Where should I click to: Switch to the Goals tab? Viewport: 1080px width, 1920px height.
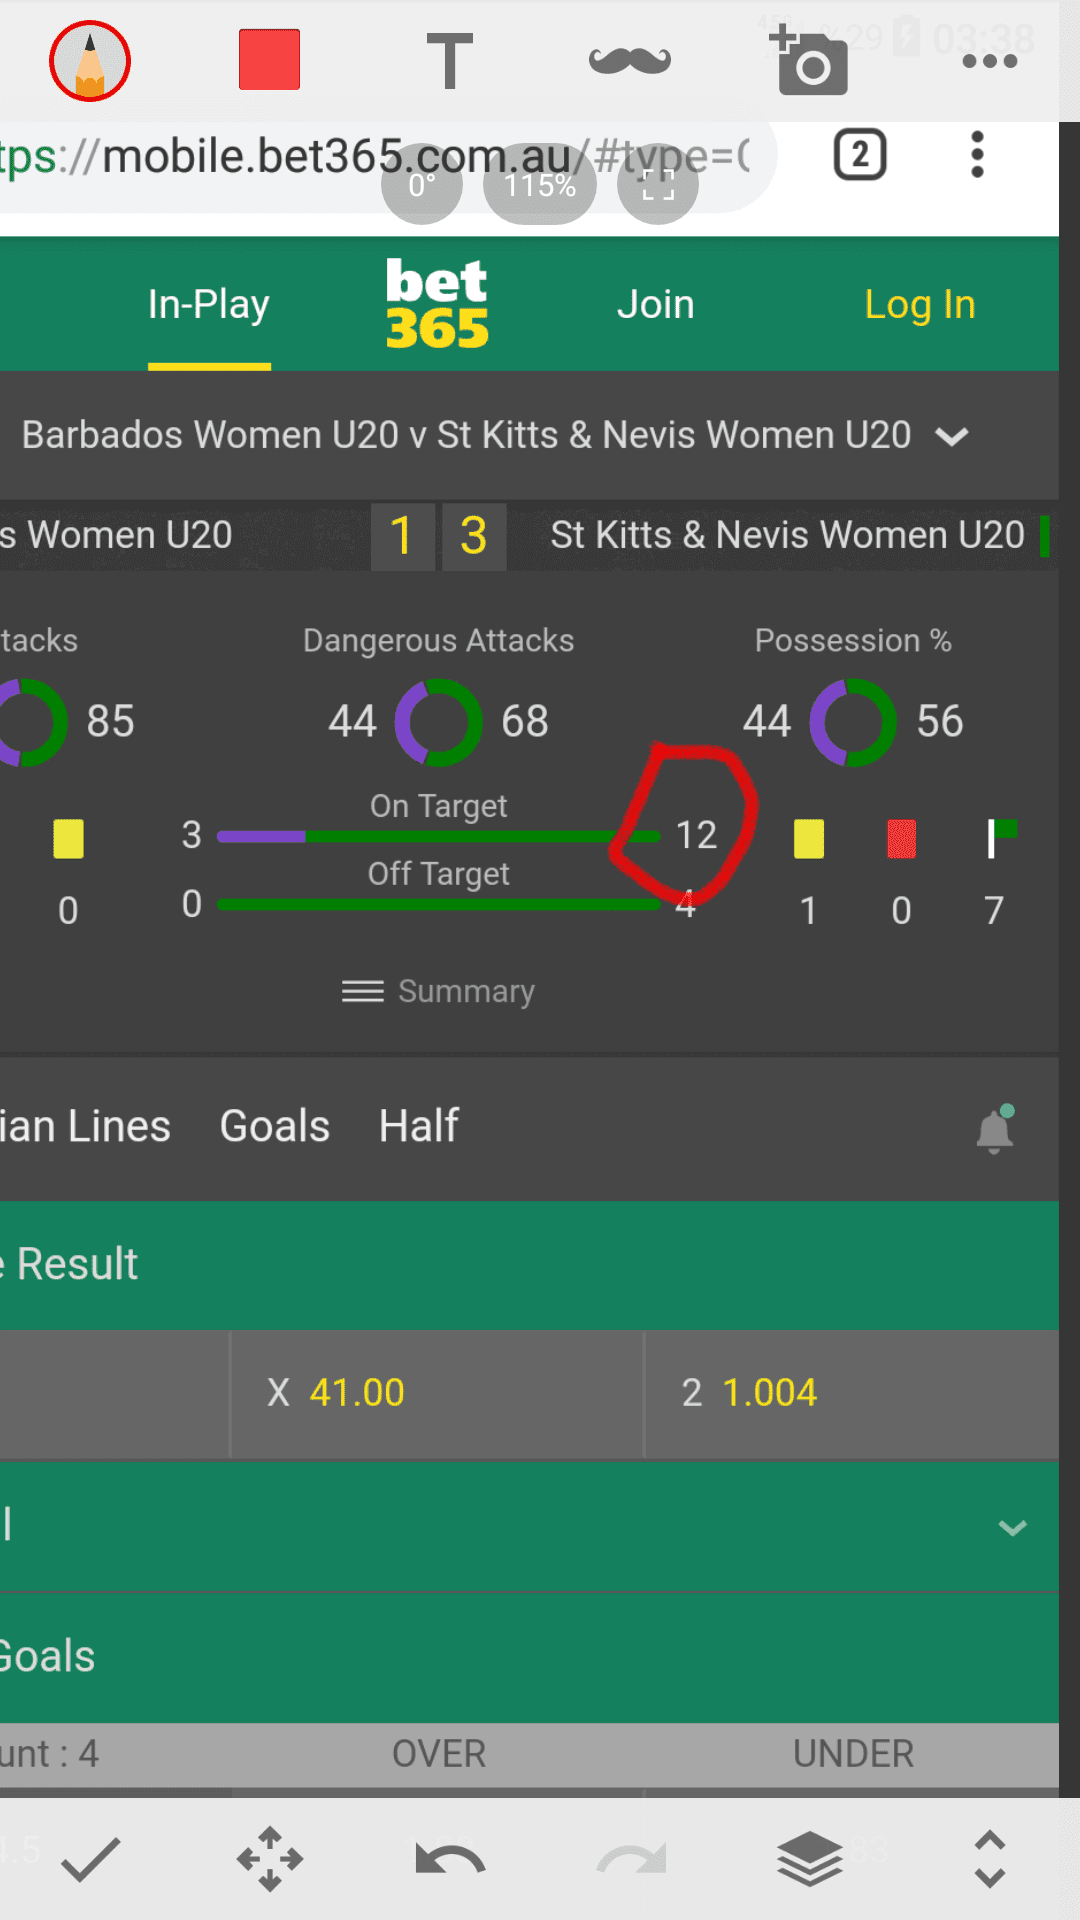coord(275,1127)
